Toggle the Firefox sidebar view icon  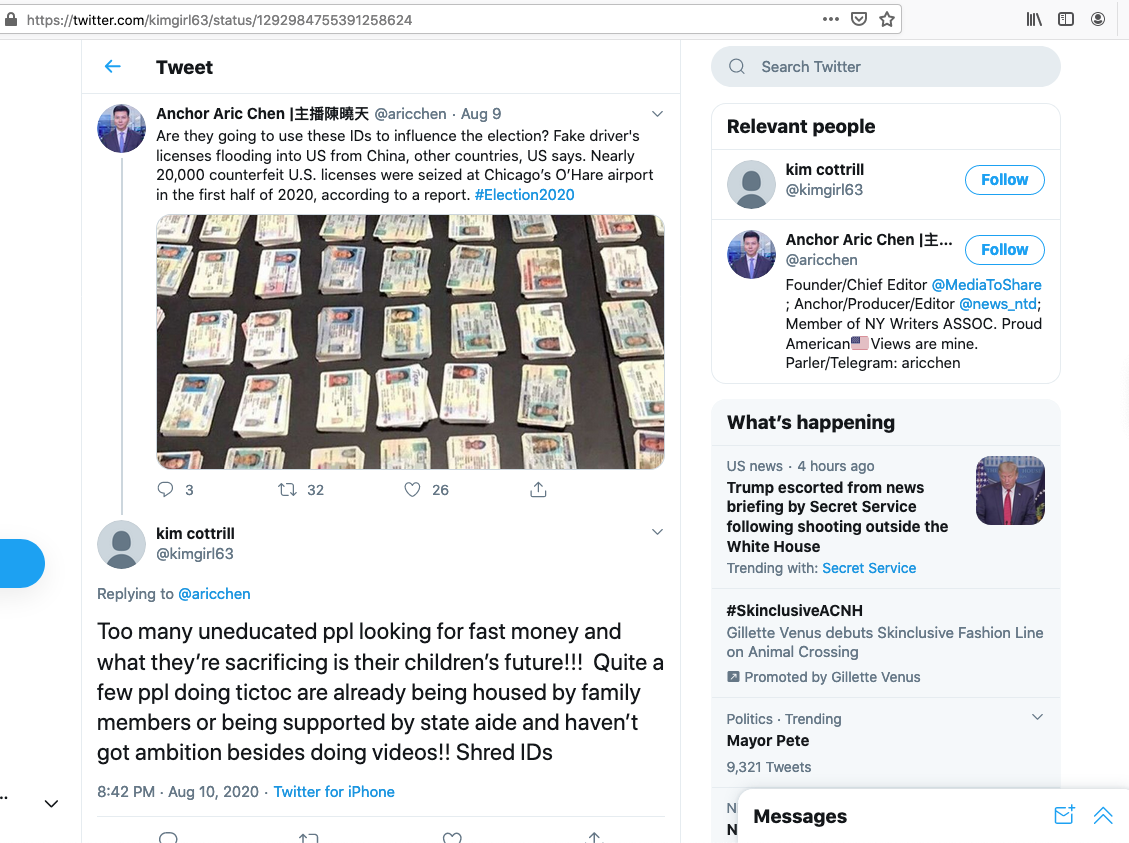click(x=1066, y=19)
